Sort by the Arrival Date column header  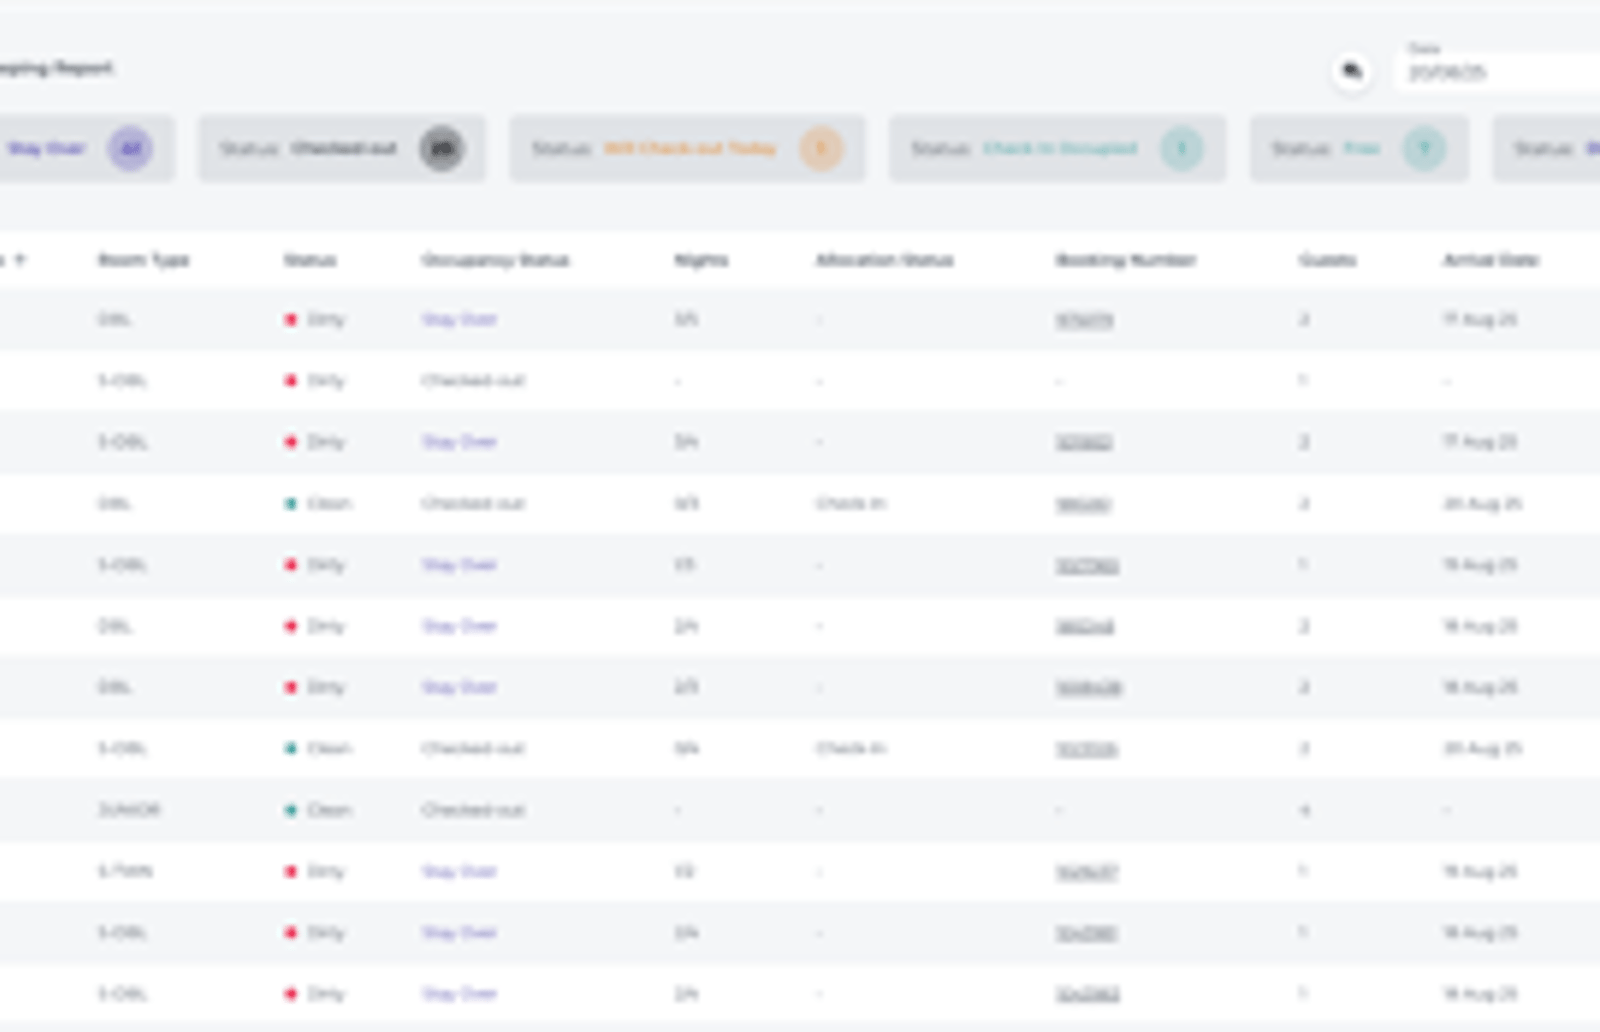(x=1490, y=260)
